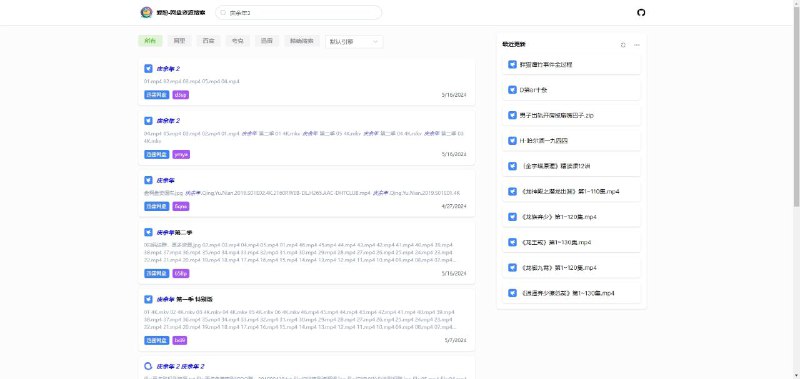Click the icon of the last recent-resources item
Screen dimensions: 800x379
click(512, 293)
